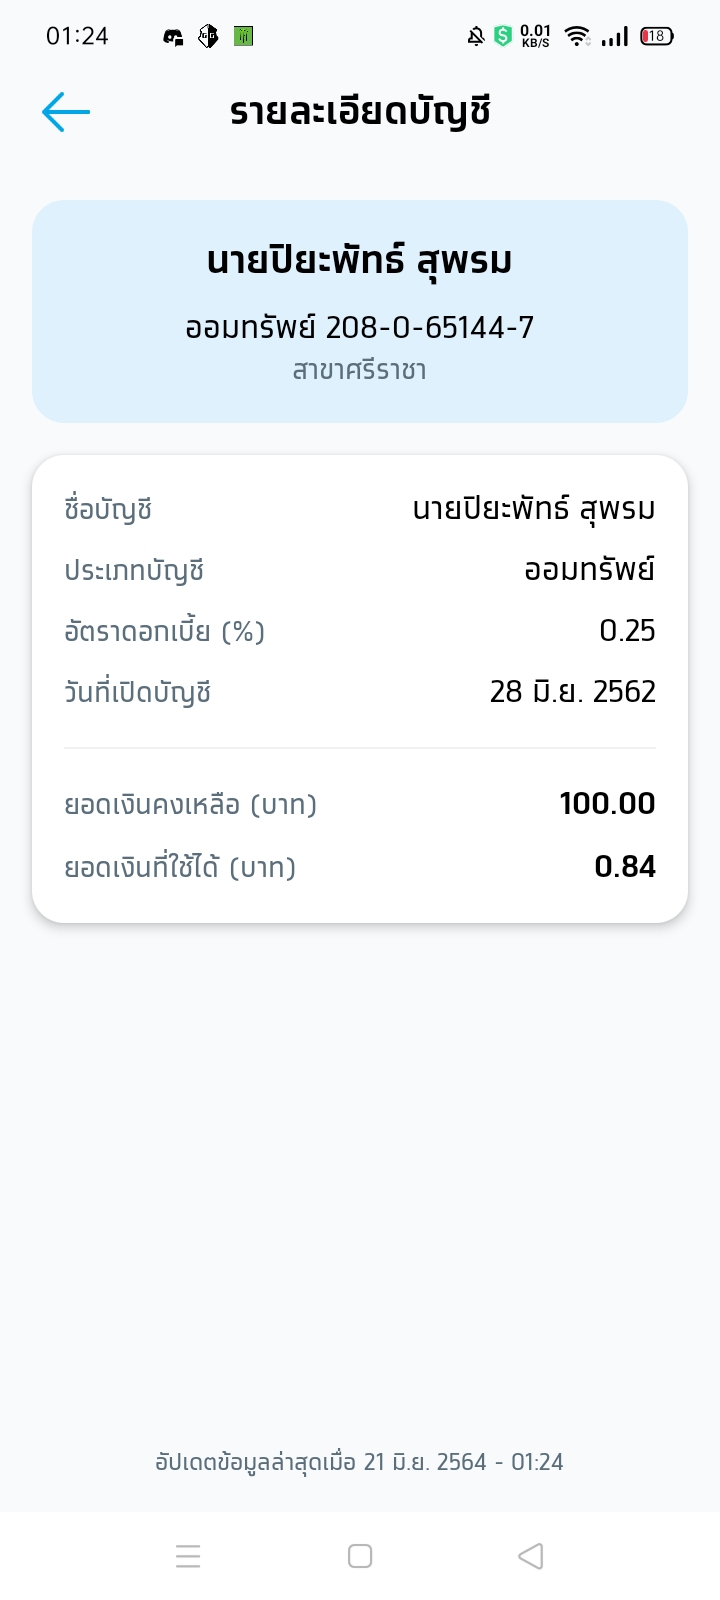Tap account number 208-0-65144-7
The height and width of the screenshot is (1600, 720).
(430, 327)
